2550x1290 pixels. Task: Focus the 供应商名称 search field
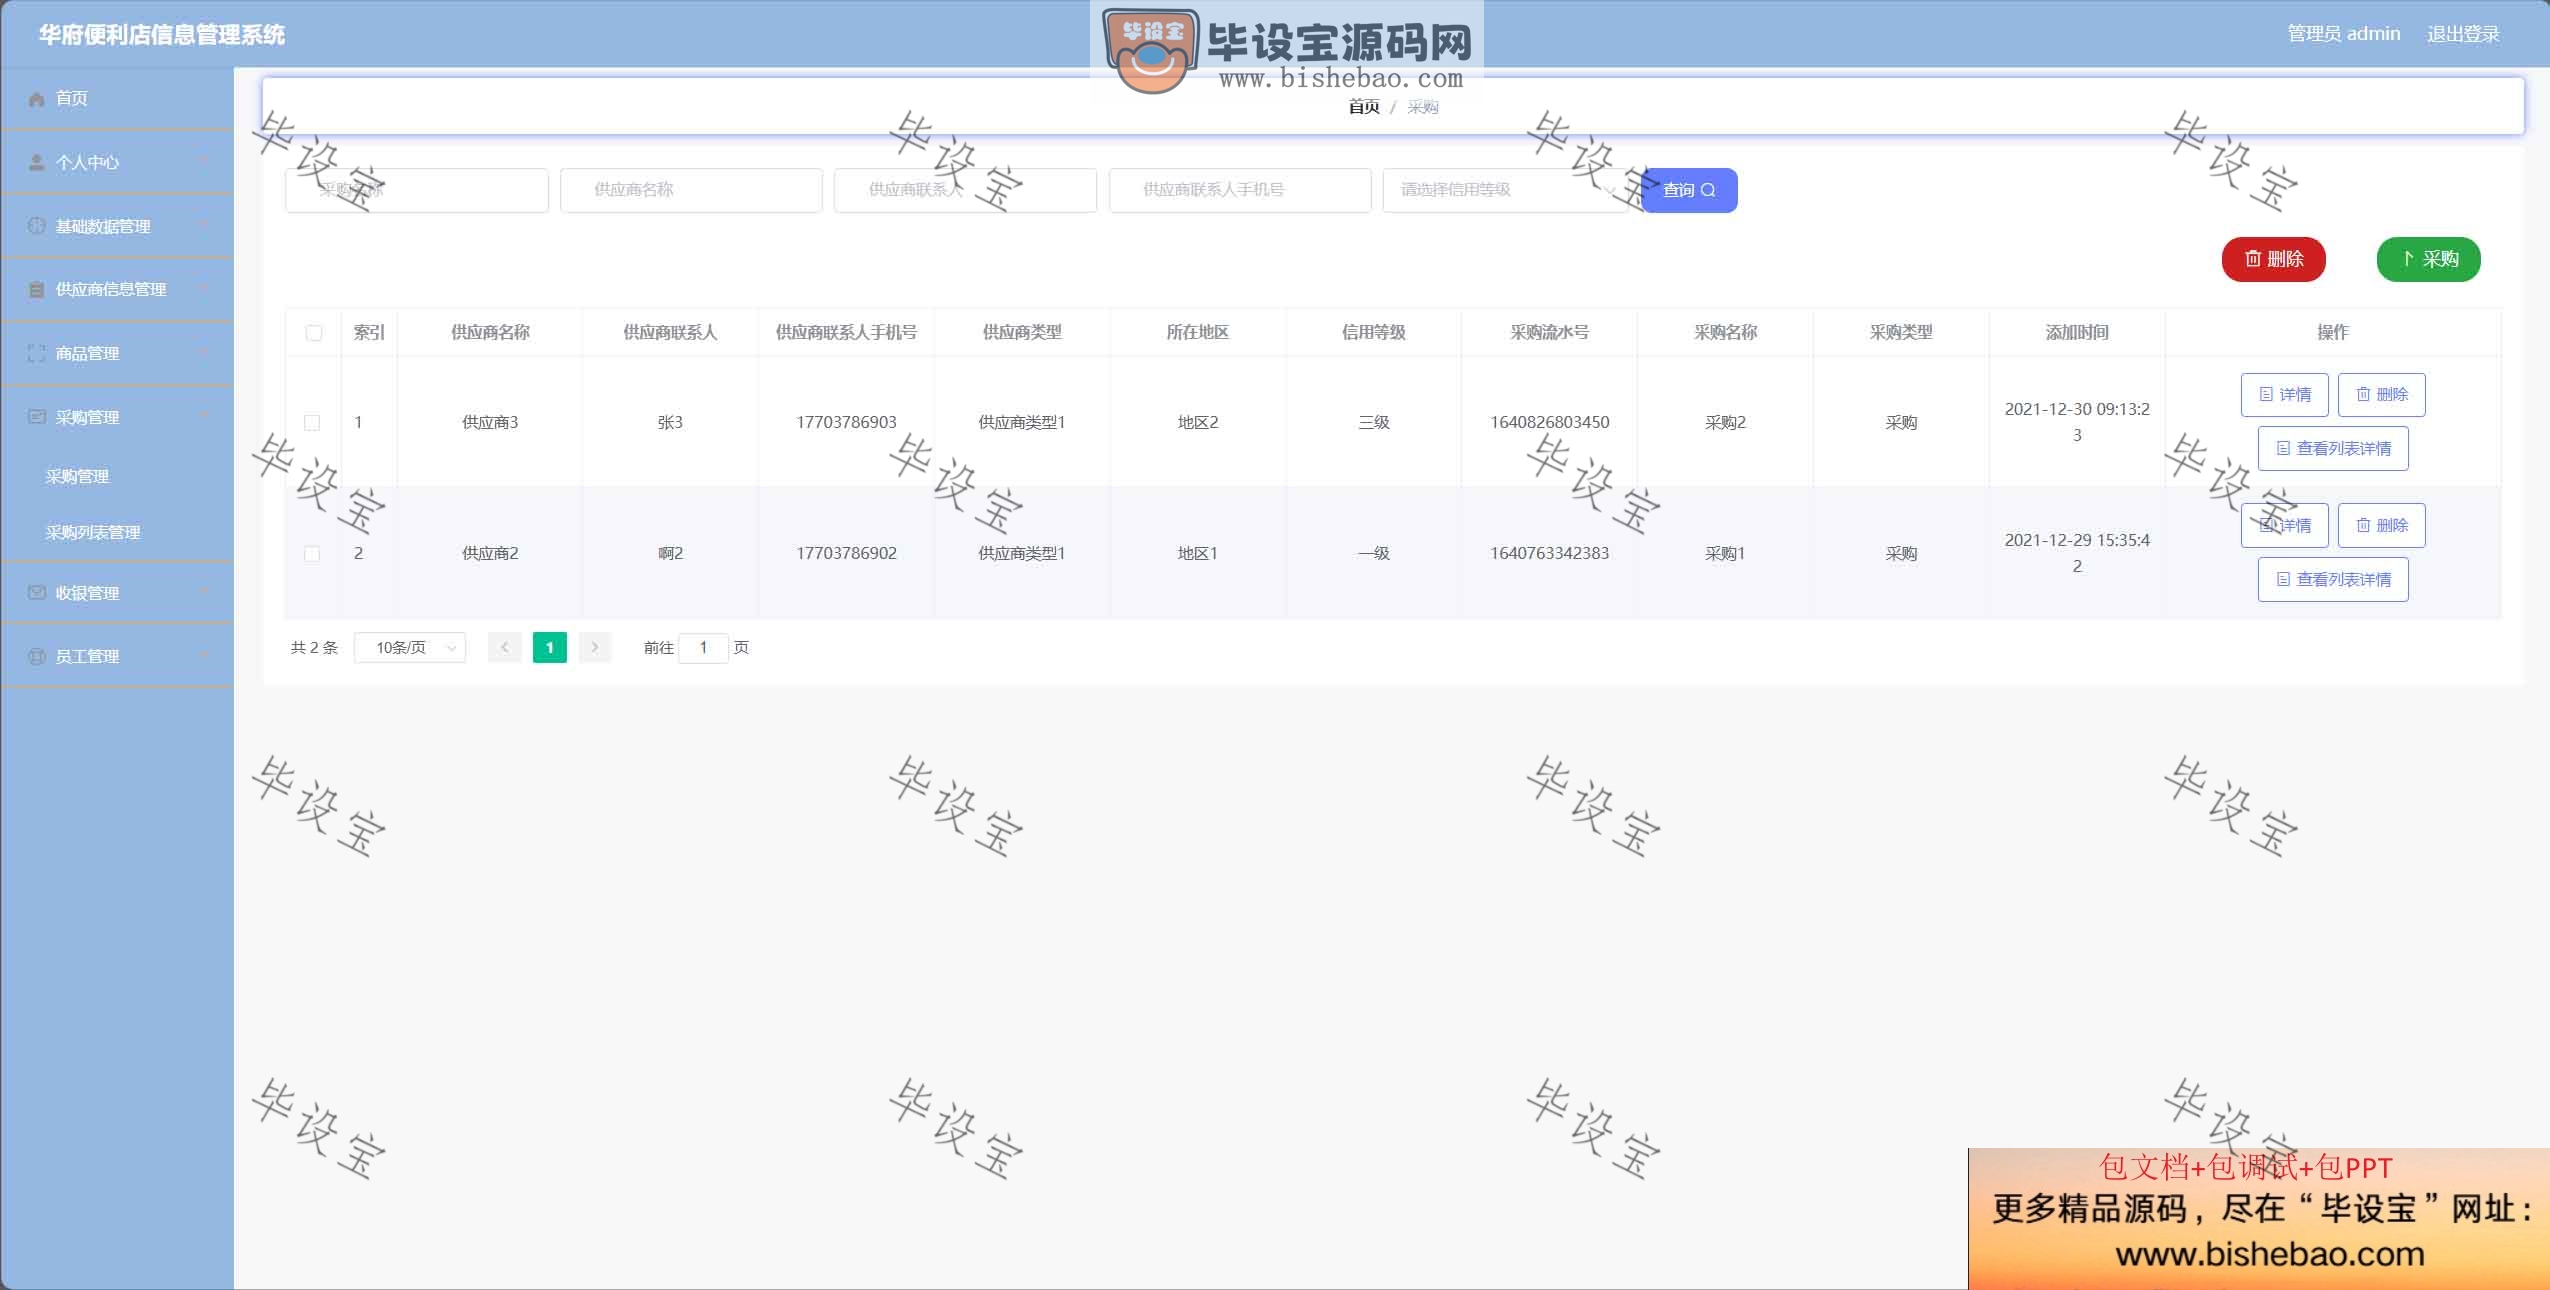click(691, 190)
